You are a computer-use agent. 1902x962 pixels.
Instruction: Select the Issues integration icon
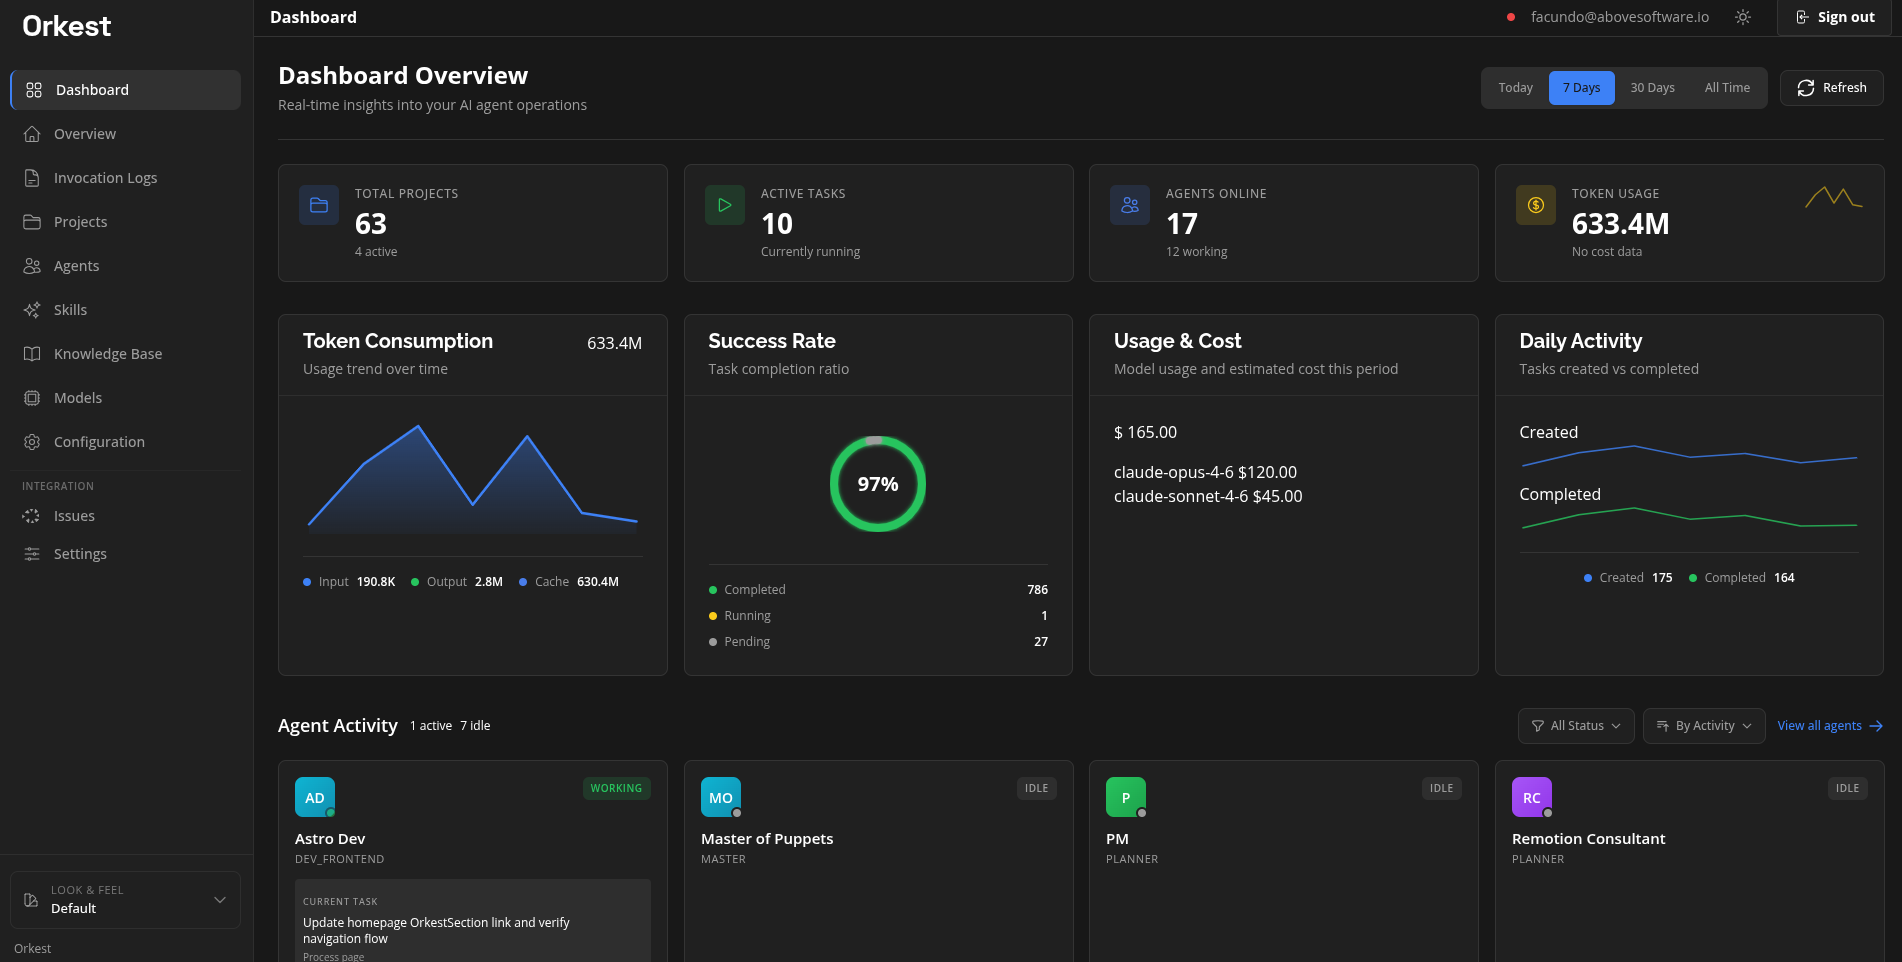32,515
